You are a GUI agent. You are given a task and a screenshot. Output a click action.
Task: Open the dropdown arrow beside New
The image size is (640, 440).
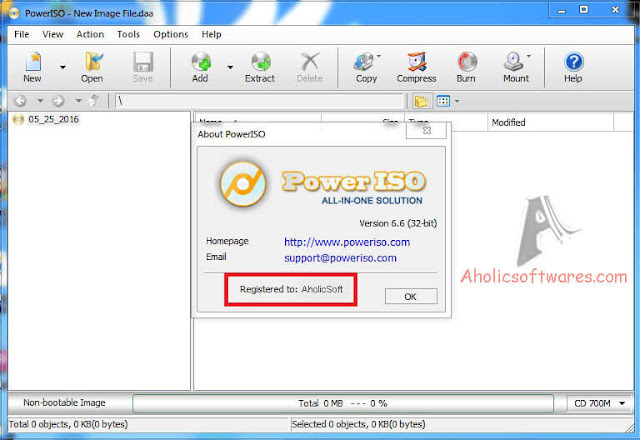point(63,67)
